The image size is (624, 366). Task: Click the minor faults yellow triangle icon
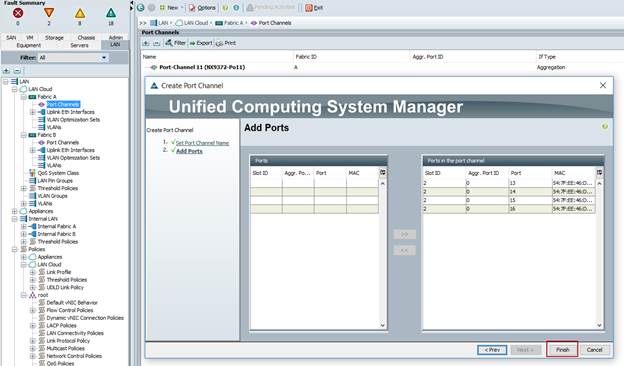click(80, 13)
